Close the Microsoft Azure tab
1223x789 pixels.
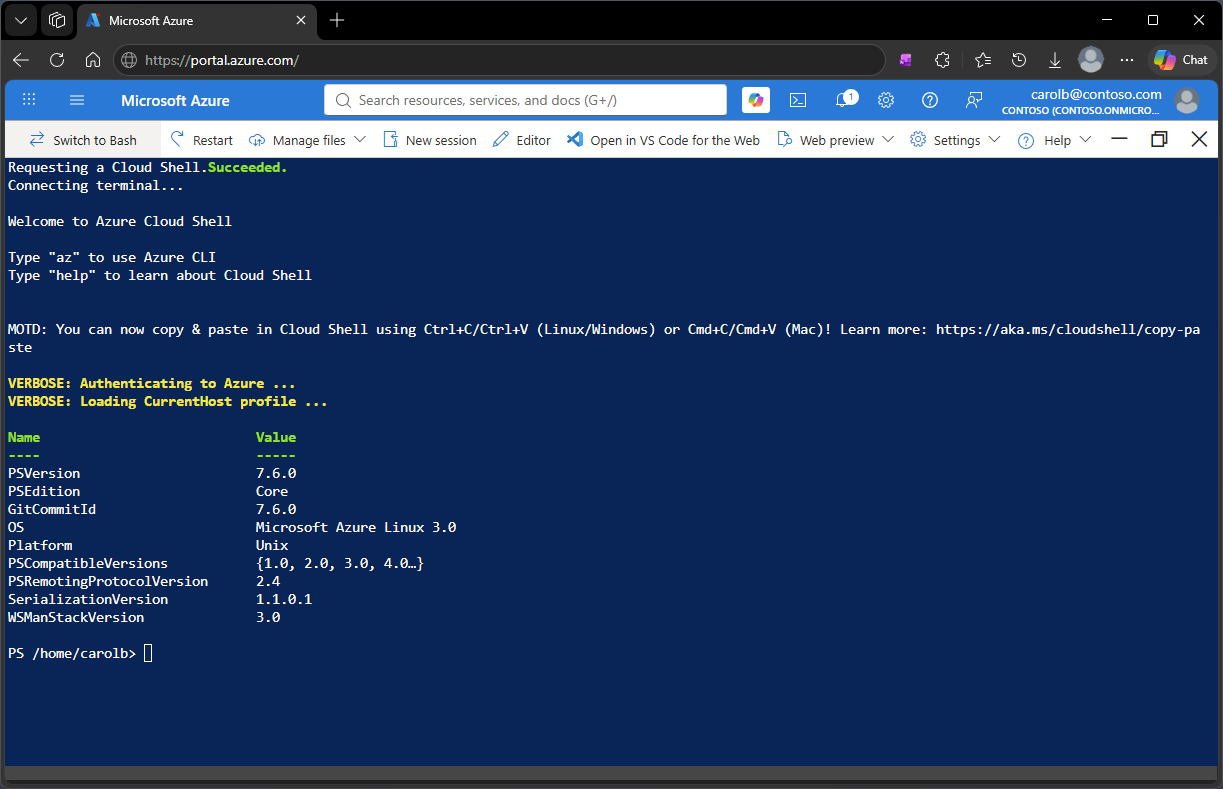pos(302,20)
